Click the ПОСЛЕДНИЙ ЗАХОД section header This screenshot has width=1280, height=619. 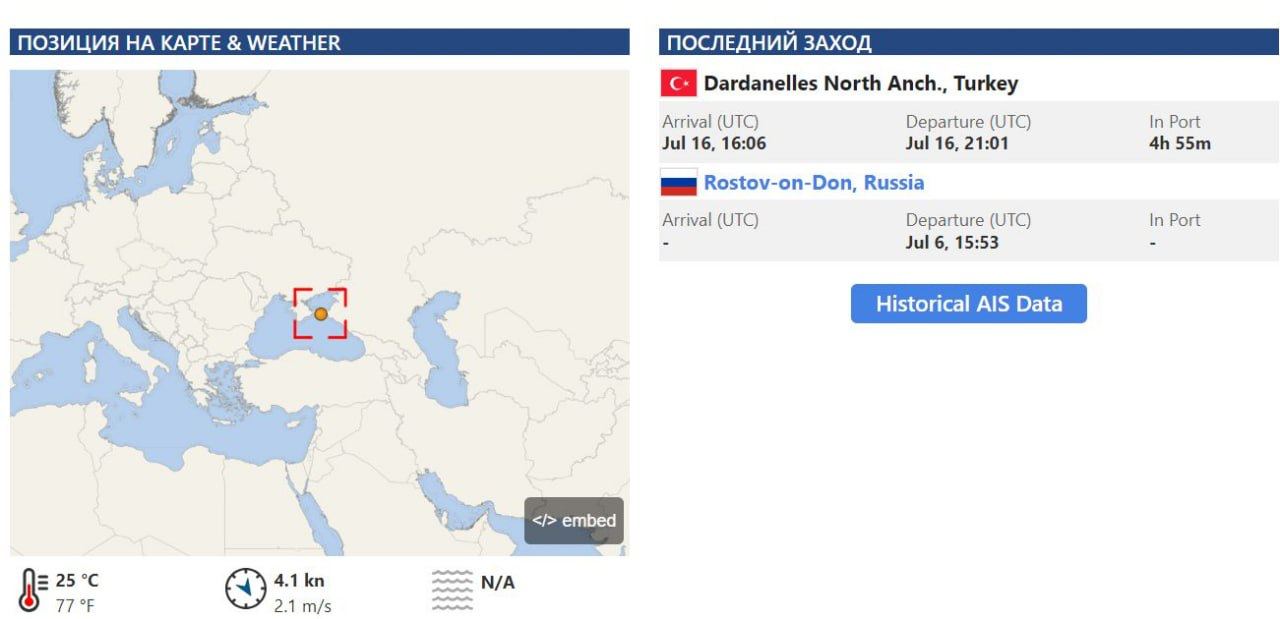(x=769, y=43)
